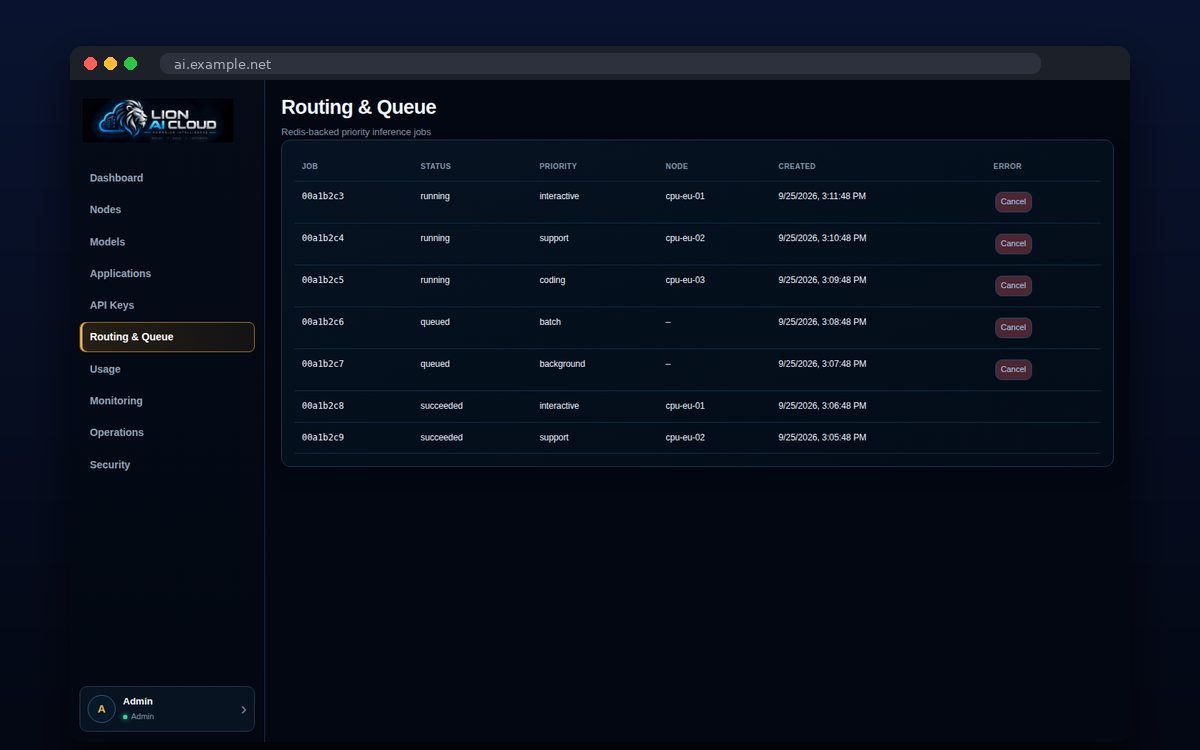The height and width of the screenshot is (750, 1200).
Task: Click the Admin avatar circle
Action: pyautogui.click(x=101, y=709)
